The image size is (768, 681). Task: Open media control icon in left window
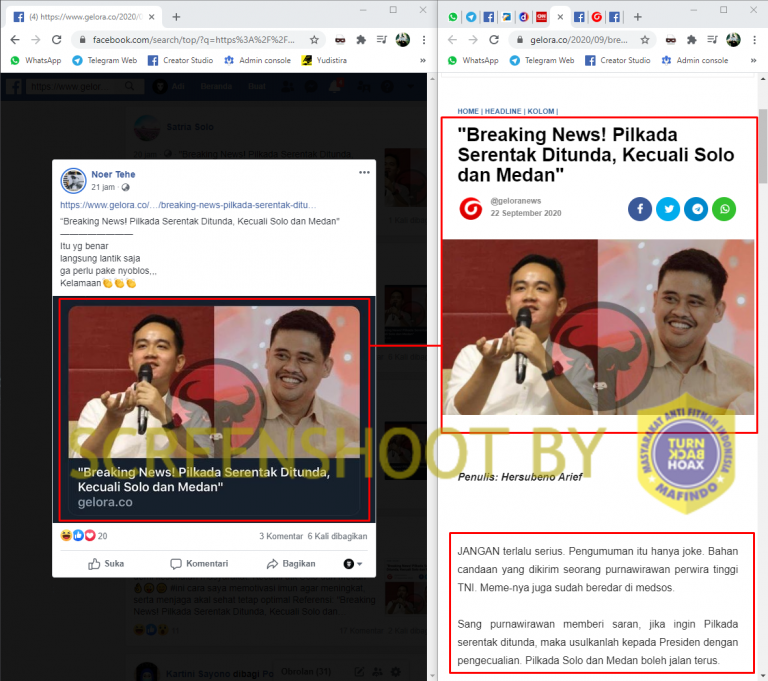pyautogui.click(x=382, y=40)
